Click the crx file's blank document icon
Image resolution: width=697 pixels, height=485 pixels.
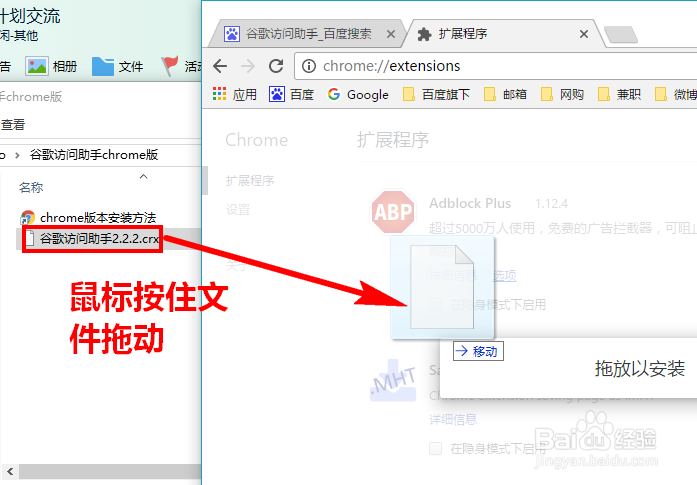pyautogui.click(x=29, y=239)
